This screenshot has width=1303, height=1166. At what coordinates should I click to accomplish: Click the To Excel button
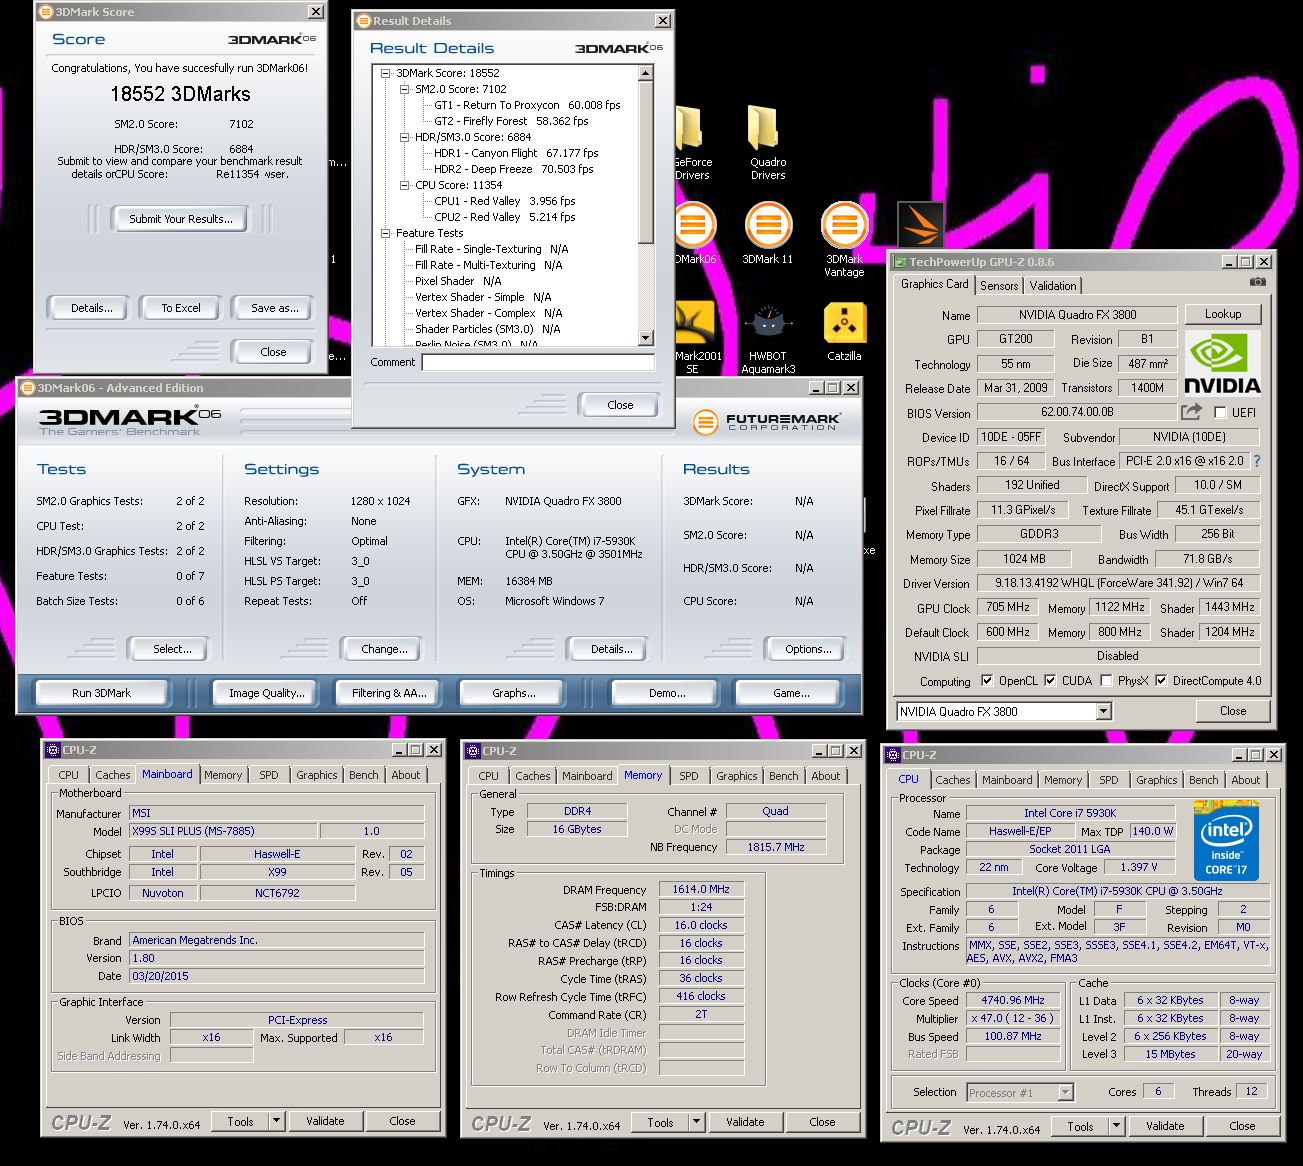(181, 308)
